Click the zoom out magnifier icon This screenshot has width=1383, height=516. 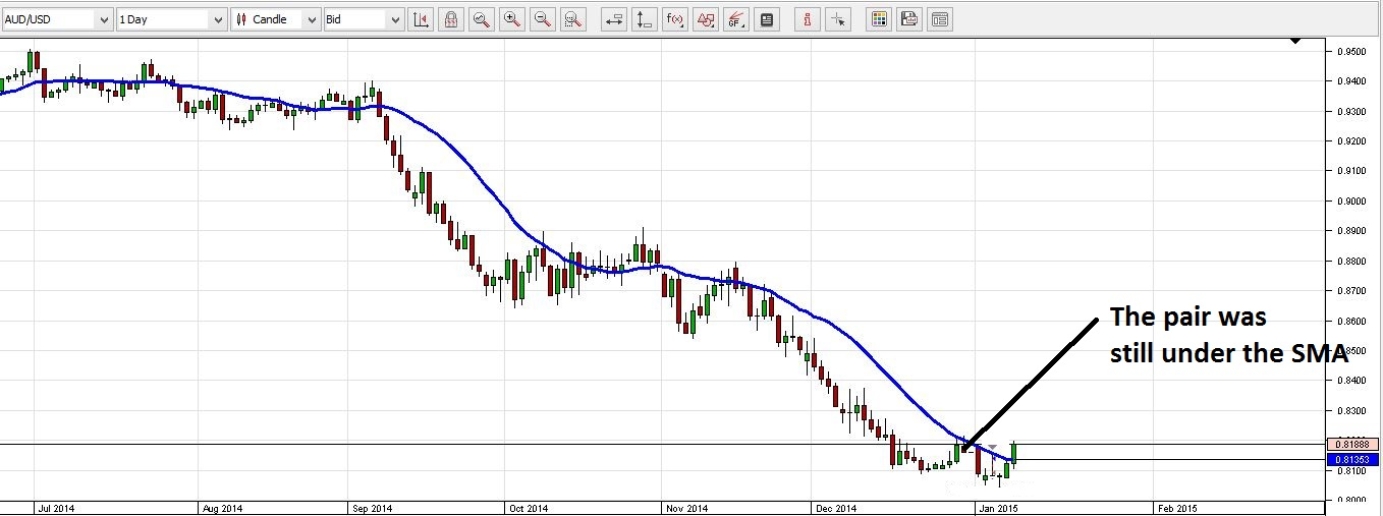point(543,19)
